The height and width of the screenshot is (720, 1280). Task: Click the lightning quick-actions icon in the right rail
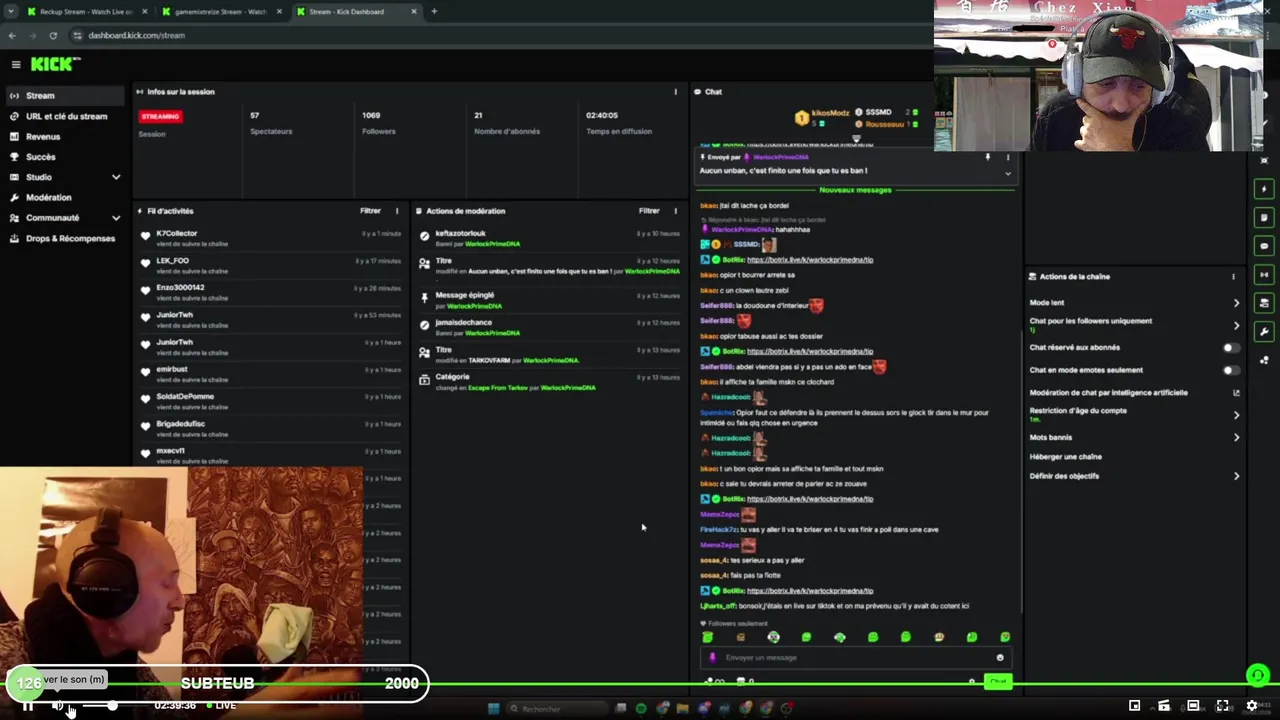1264,189
